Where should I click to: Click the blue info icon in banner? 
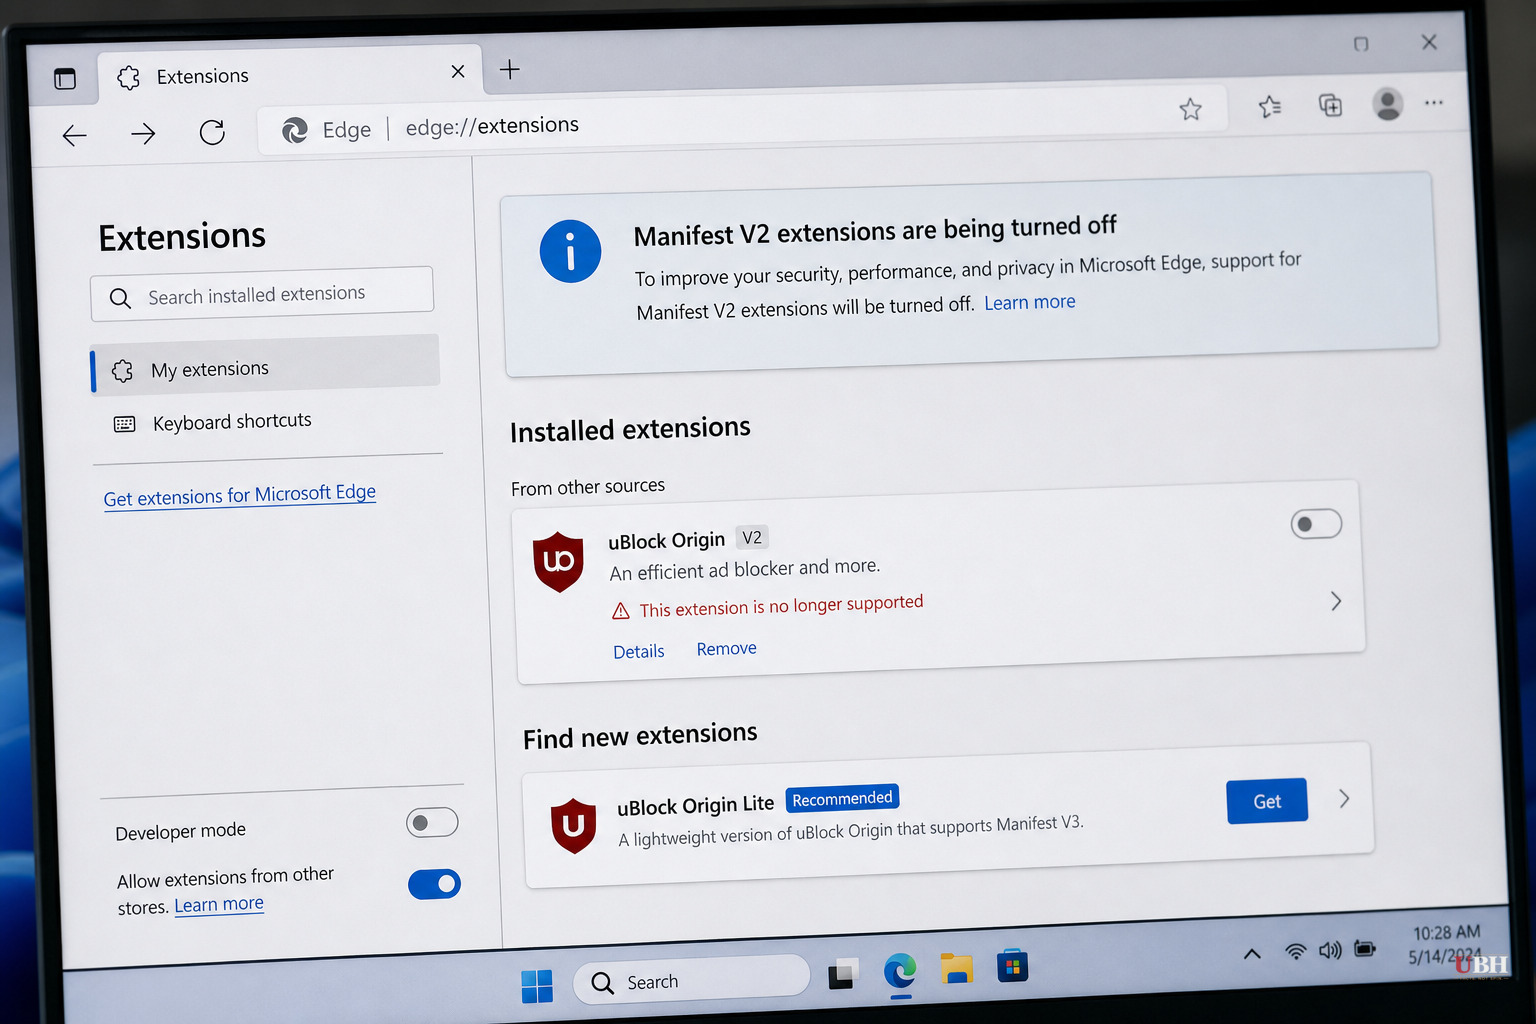tap(570, 251)
